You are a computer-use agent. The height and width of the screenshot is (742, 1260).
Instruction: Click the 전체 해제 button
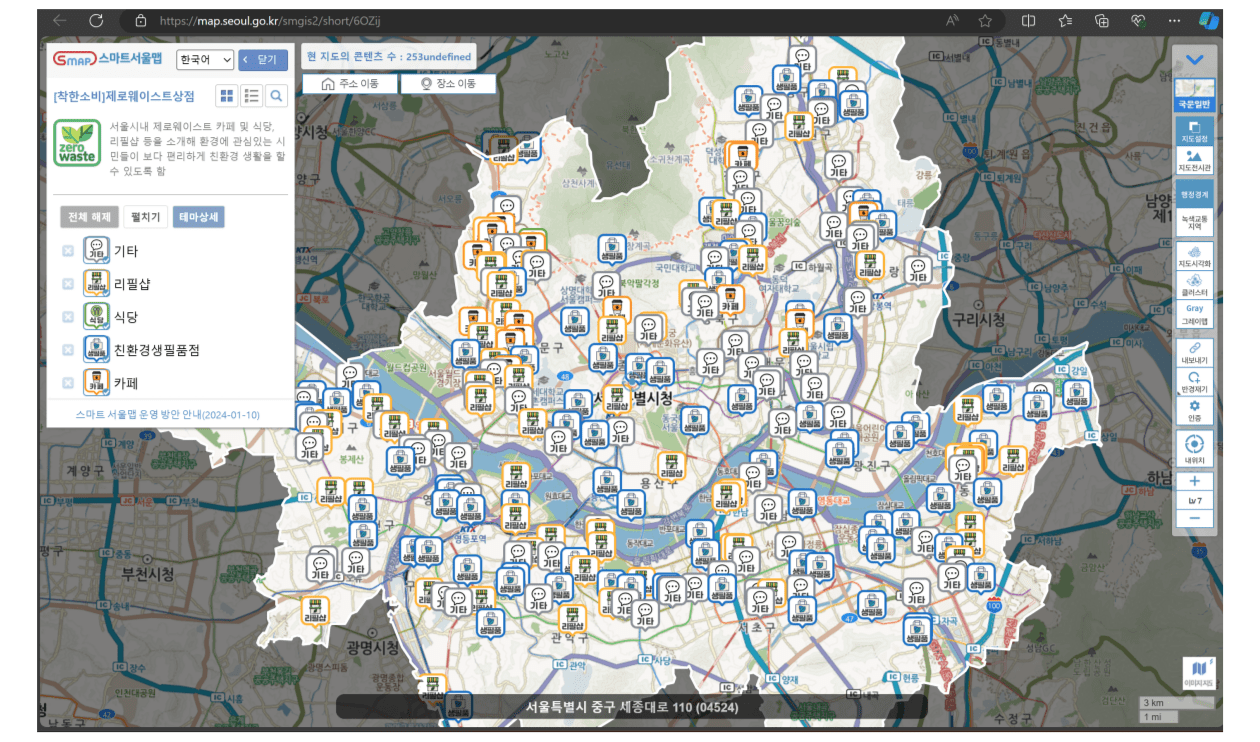88,217
